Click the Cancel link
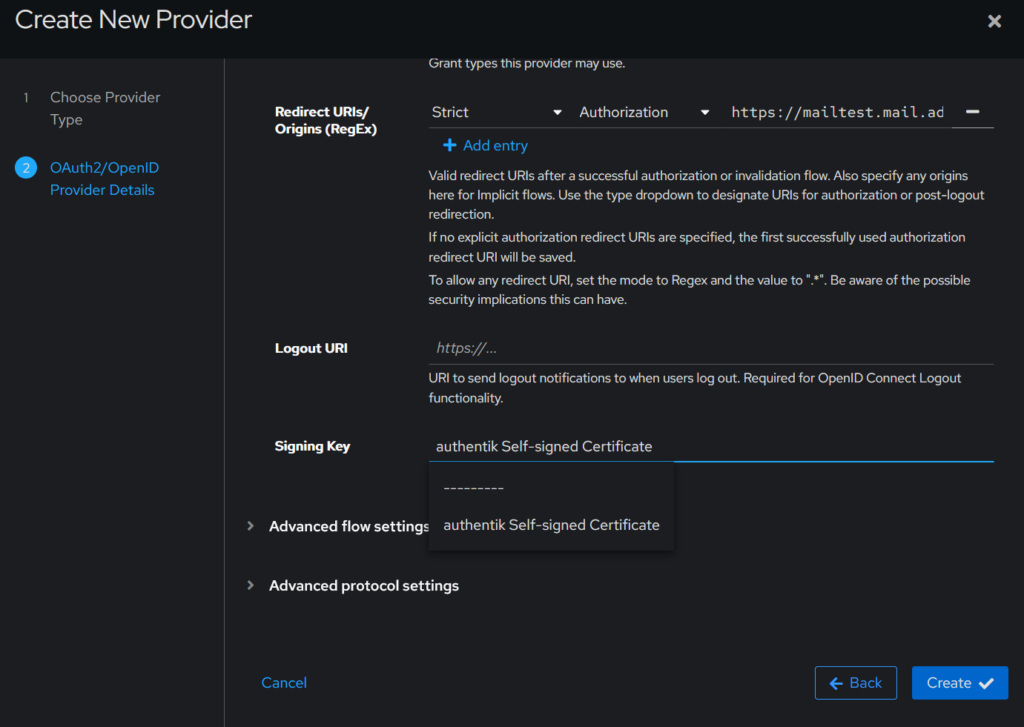Image resolution: width=1024 pixels, height=727 pixels. coord(283,683)
